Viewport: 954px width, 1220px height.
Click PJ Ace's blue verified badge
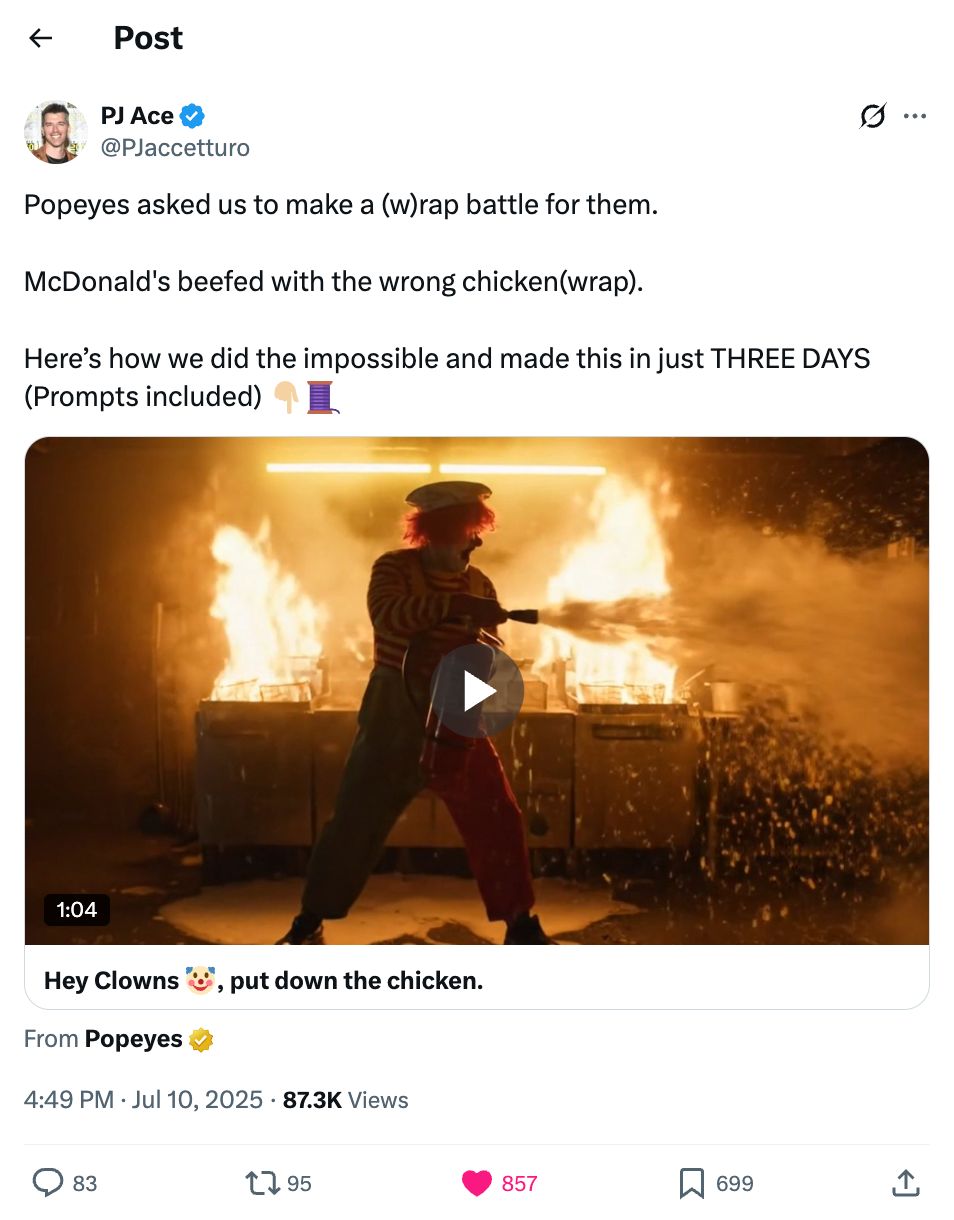(193, 116)
